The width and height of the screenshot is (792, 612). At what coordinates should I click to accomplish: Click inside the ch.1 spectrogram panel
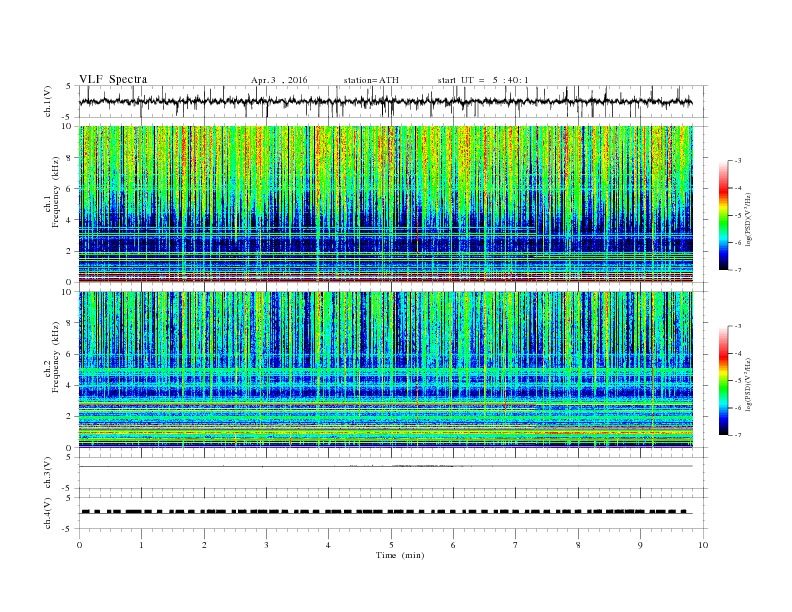pyautogui.click(x=385, y=204)
